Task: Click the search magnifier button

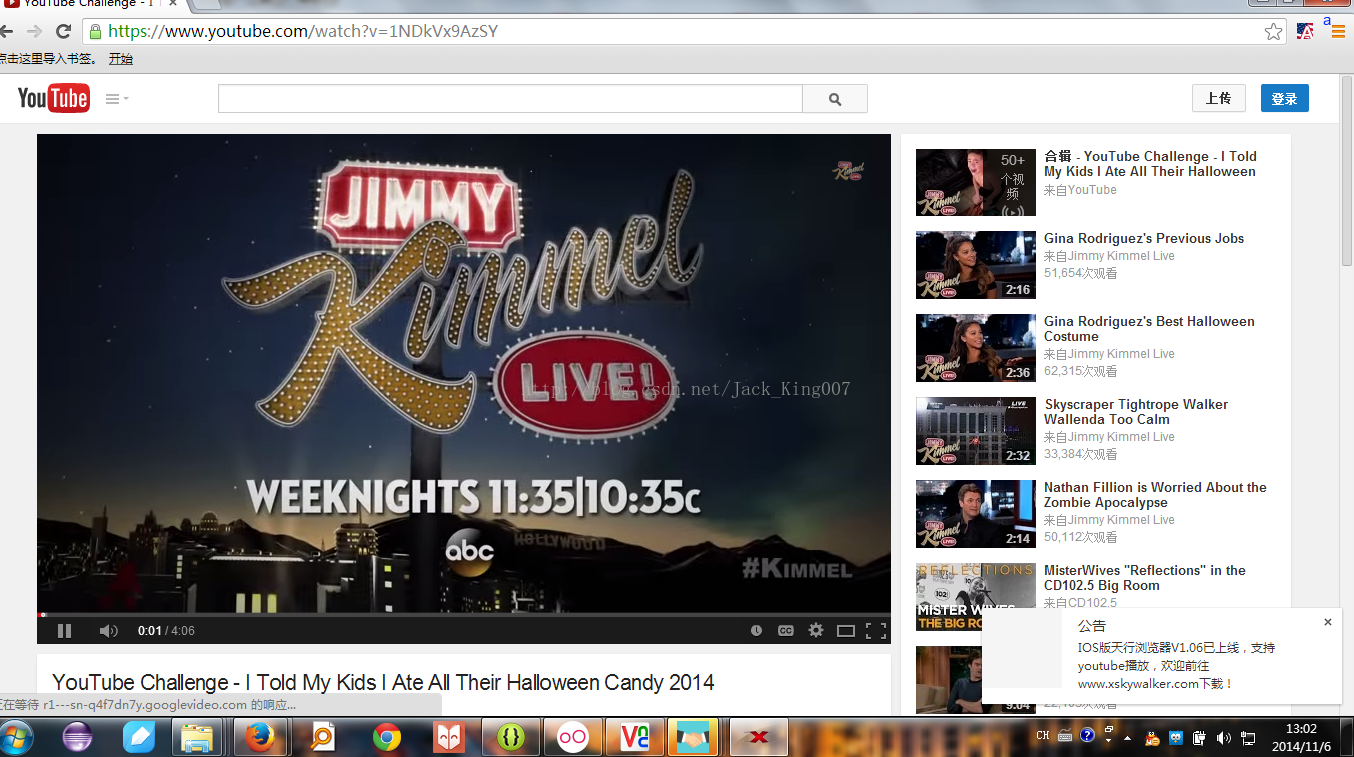Action: coord(835,99)
